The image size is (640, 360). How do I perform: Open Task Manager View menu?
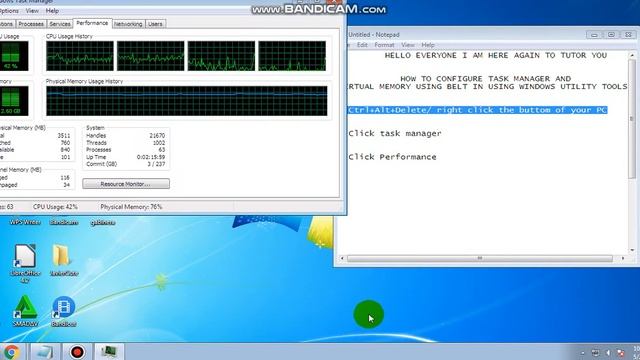point(32,11)
